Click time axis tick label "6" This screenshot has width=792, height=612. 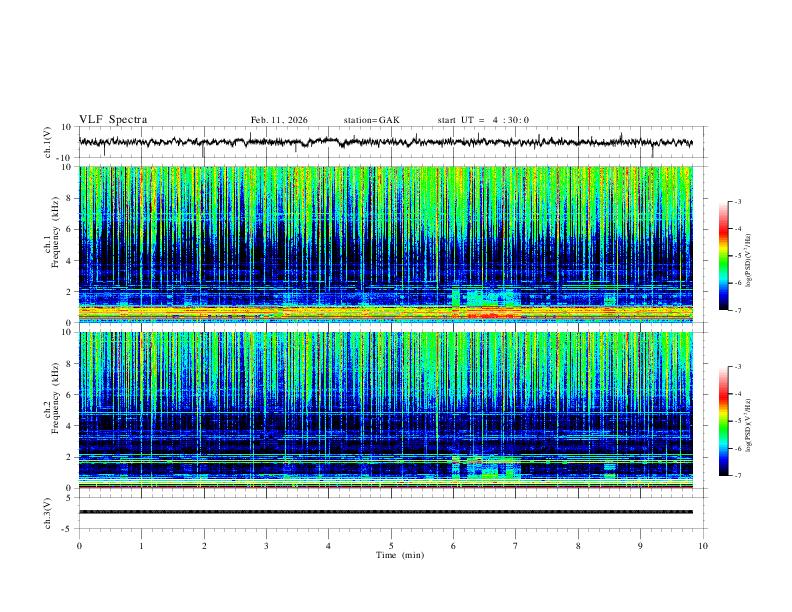pyautogui.click(x=454, y=546)
